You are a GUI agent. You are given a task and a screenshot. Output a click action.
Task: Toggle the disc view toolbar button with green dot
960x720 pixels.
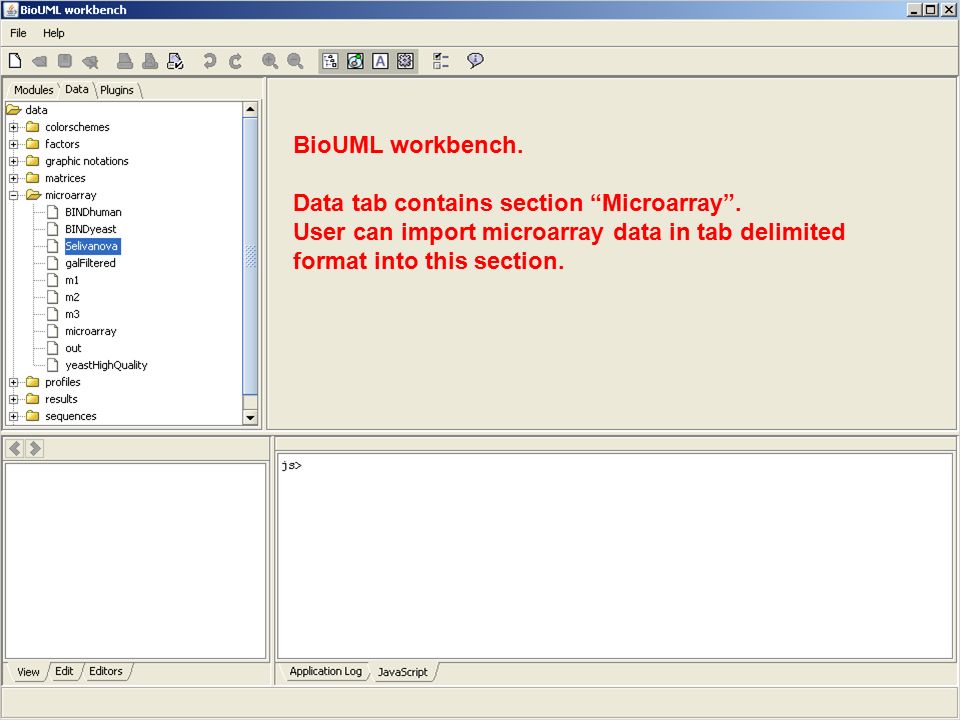355,61
